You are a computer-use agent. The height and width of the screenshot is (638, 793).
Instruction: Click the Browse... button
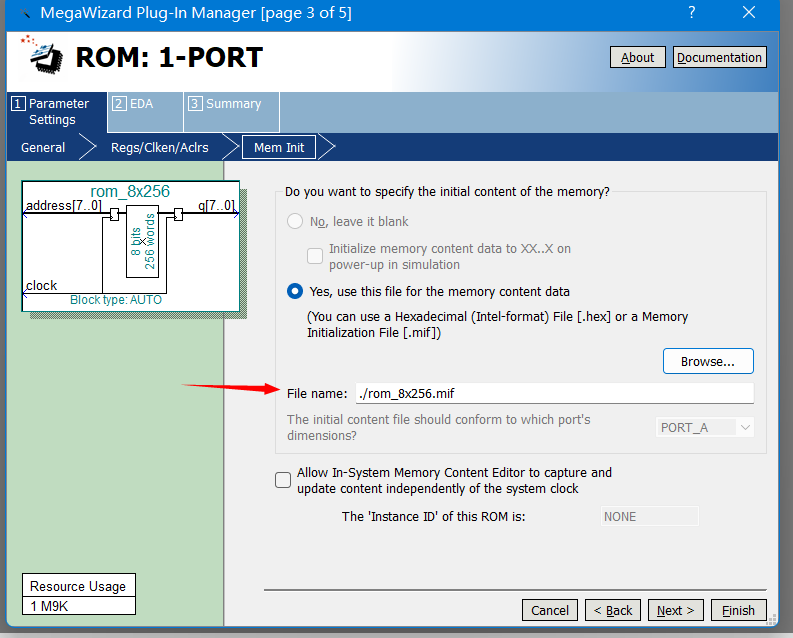(x=708, y=361)
